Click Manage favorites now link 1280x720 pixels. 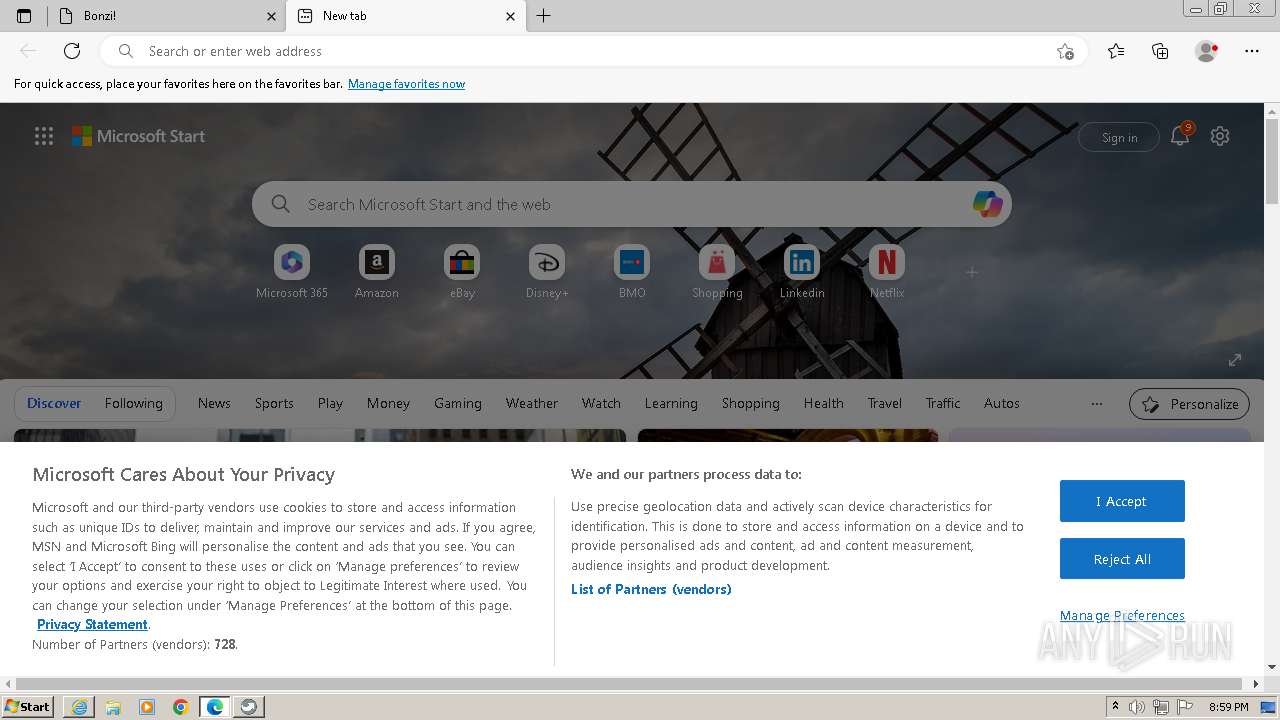(x=406, y=84)
